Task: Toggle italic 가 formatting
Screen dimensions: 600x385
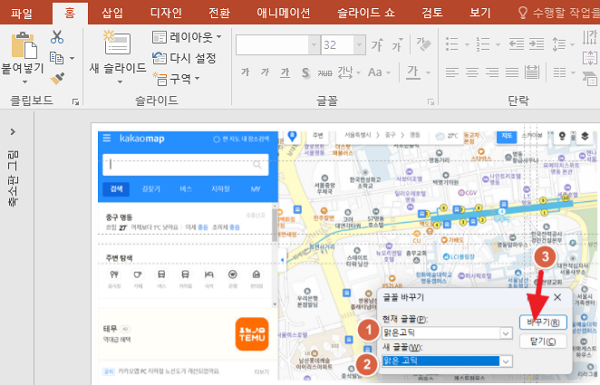Action: pos(265,72)
